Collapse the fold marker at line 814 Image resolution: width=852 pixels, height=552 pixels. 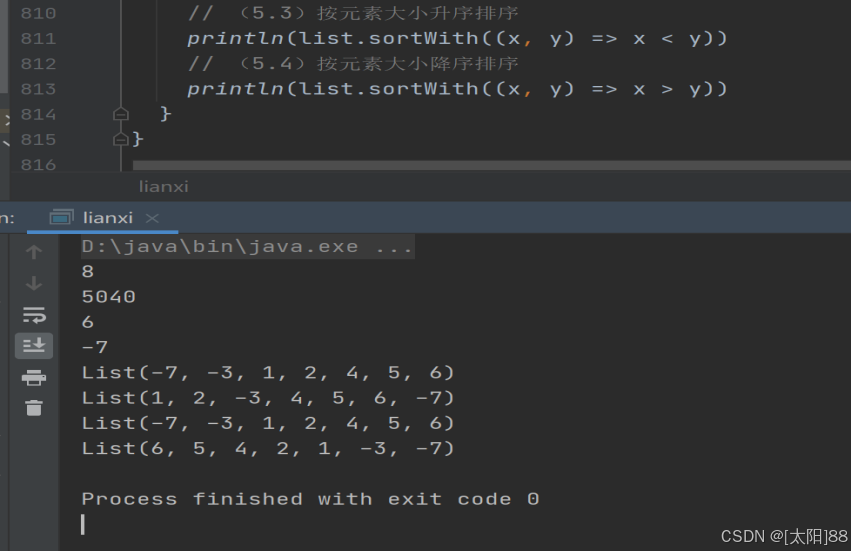tap(121, 114)
